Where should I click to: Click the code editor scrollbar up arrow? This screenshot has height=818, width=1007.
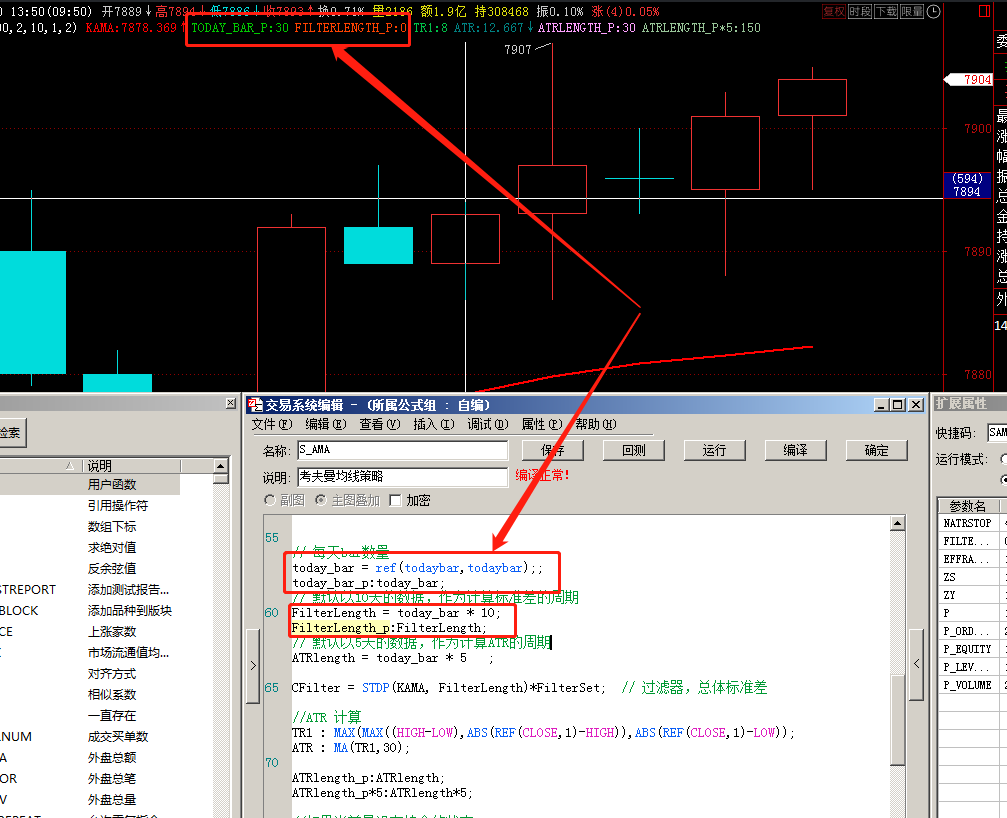pos(898,523)
